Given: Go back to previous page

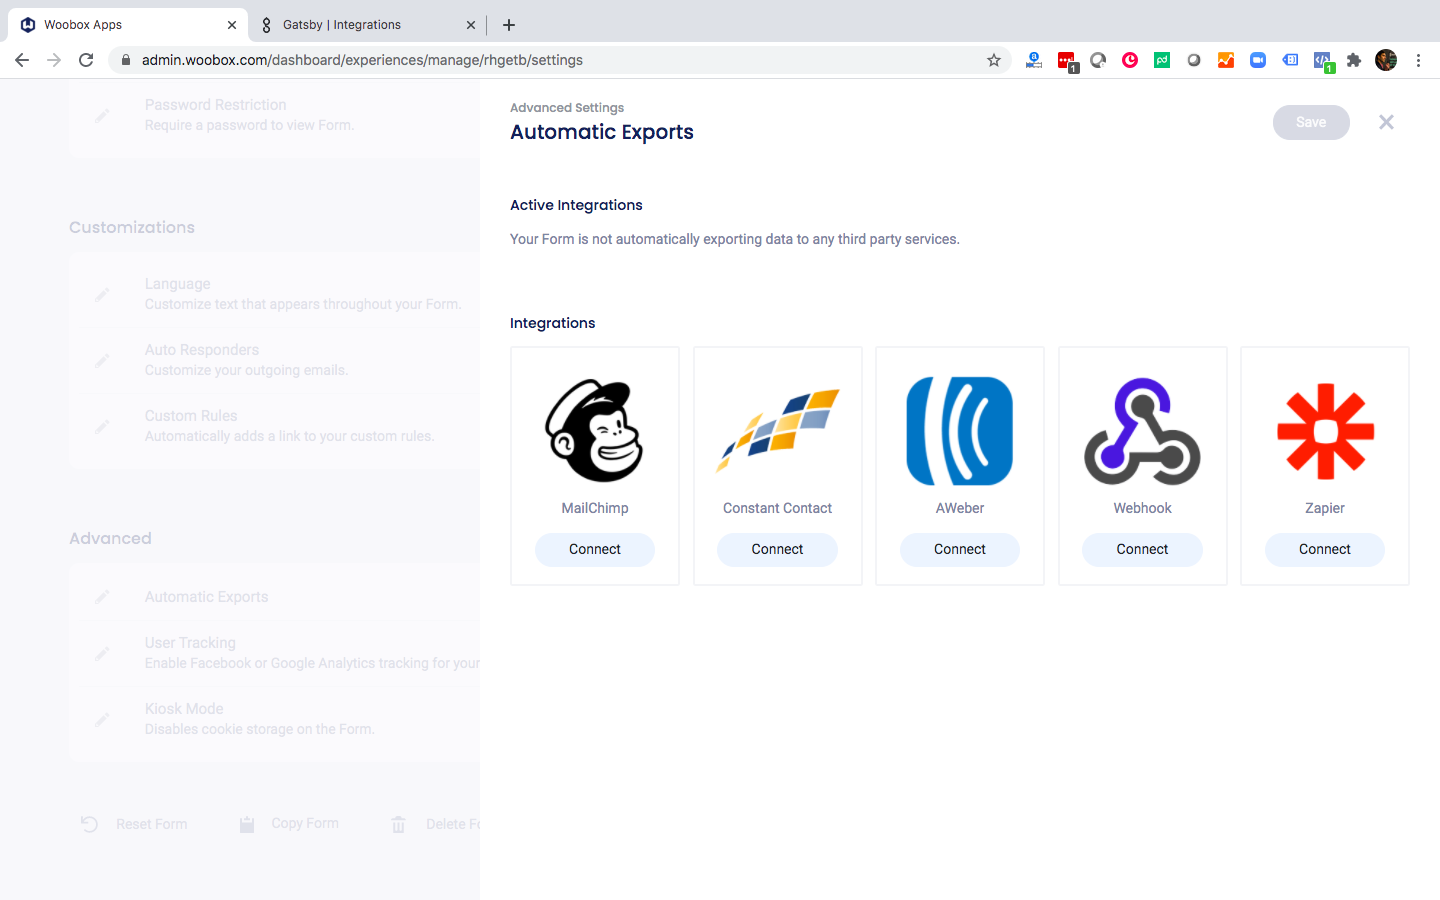Looking at the screenshot, I should coord(22,60).
